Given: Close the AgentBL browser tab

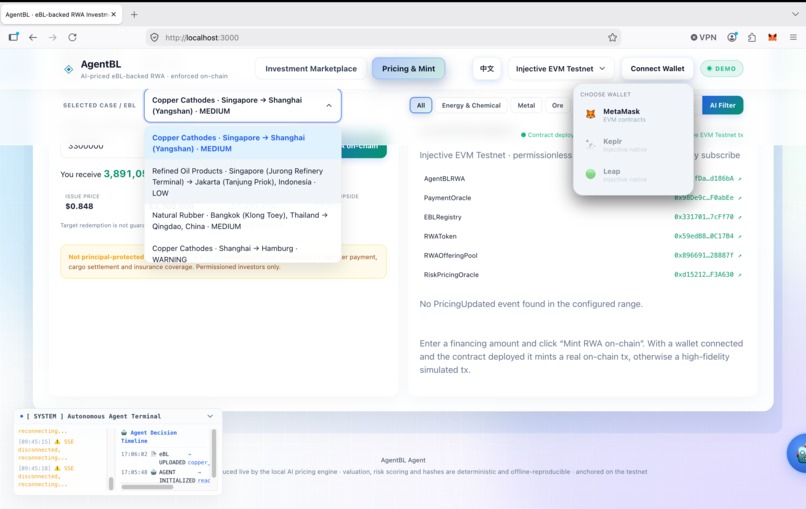Looking at the screenshot, I should 114,14.
